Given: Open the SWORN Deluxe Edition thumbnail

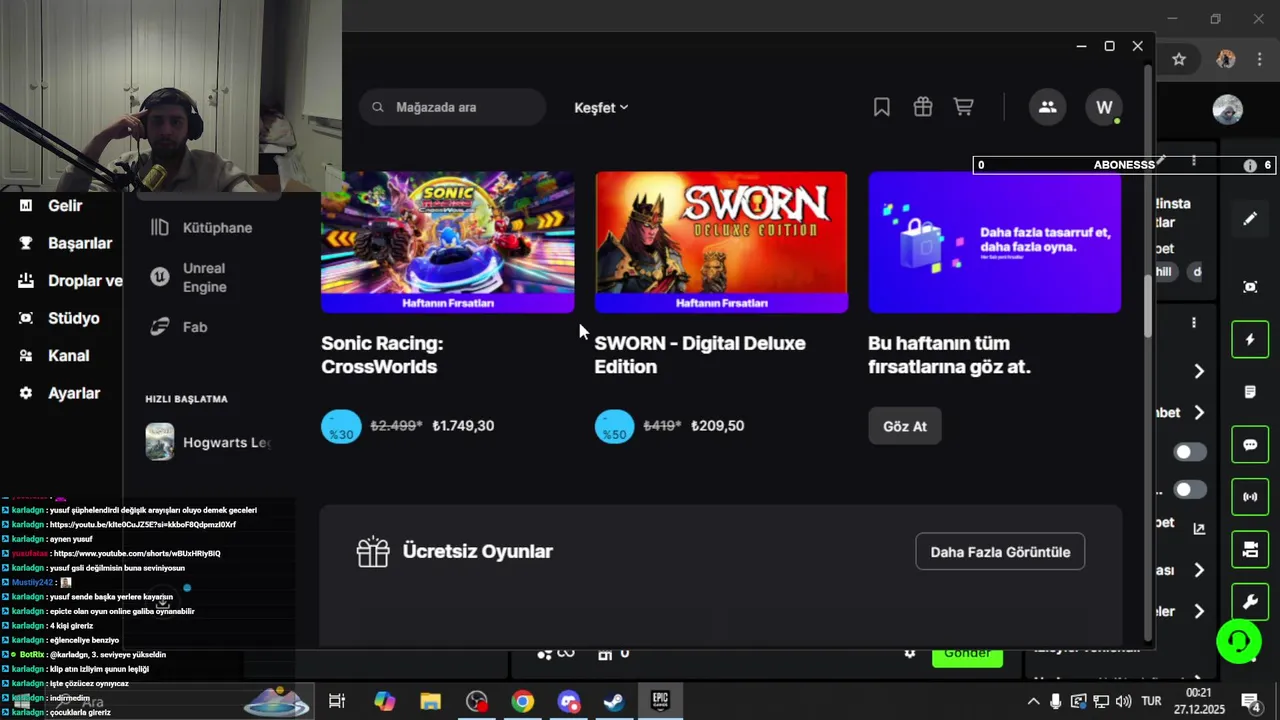Looking at the screenshot, I should pyautogui.click(x=721, y=241).
